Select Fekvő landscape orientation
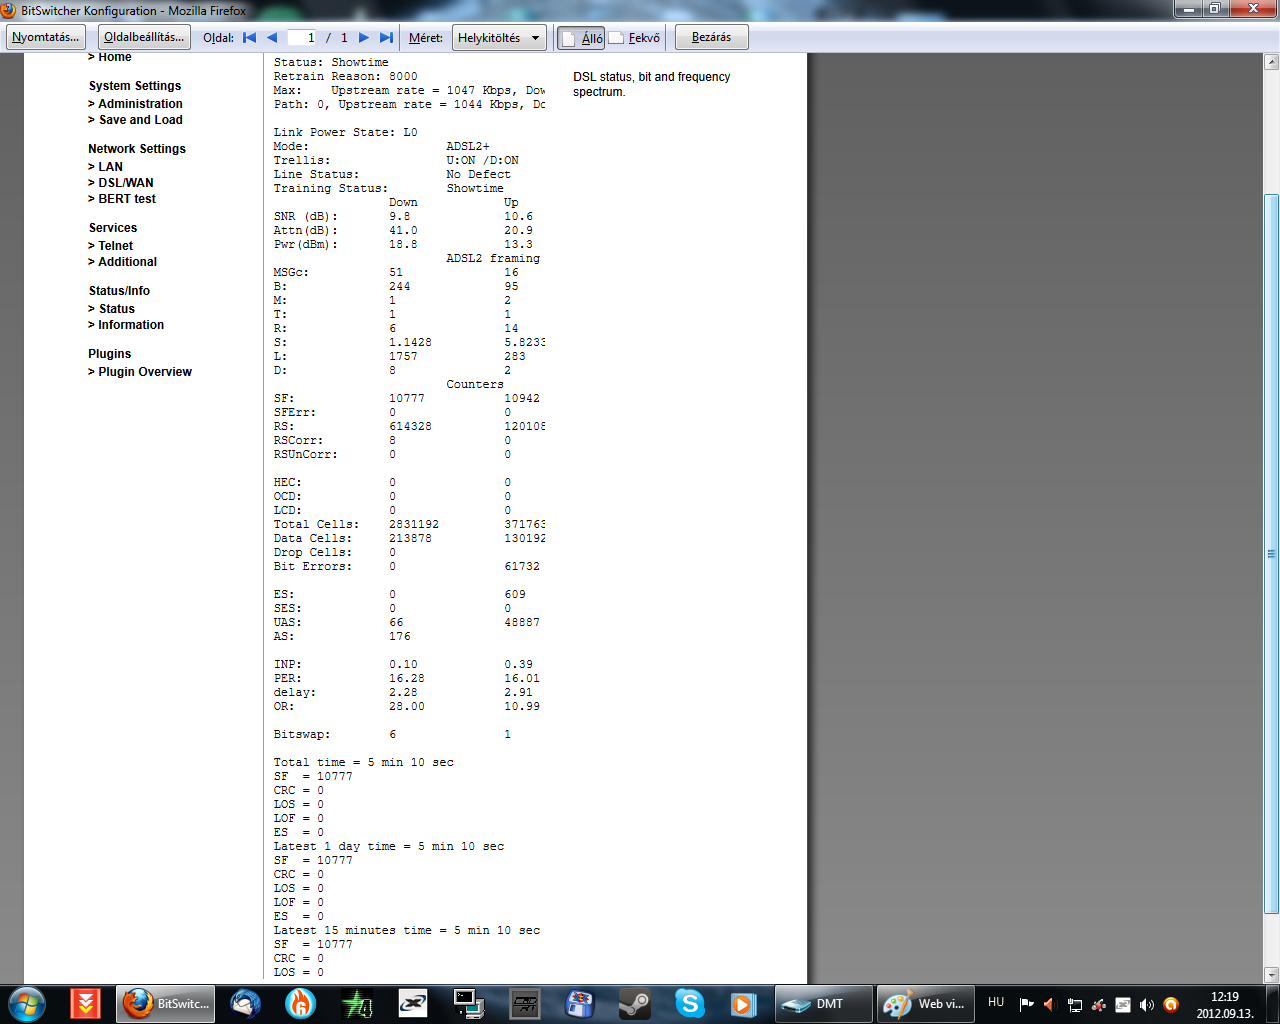The width and height of the screenshot is (1280, 1024). click(x=635, y=38)
